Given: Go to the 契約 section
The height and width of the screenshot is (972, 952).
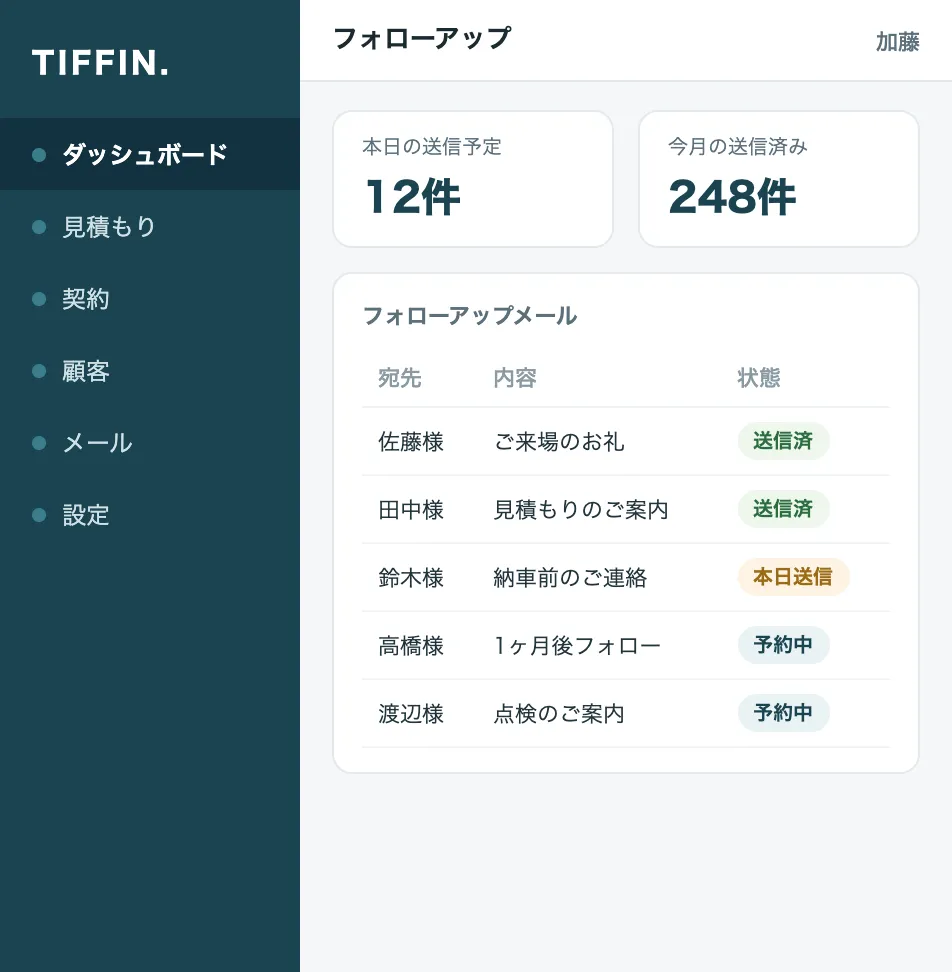Looking at the screenshot, I should tap(150, 299).
